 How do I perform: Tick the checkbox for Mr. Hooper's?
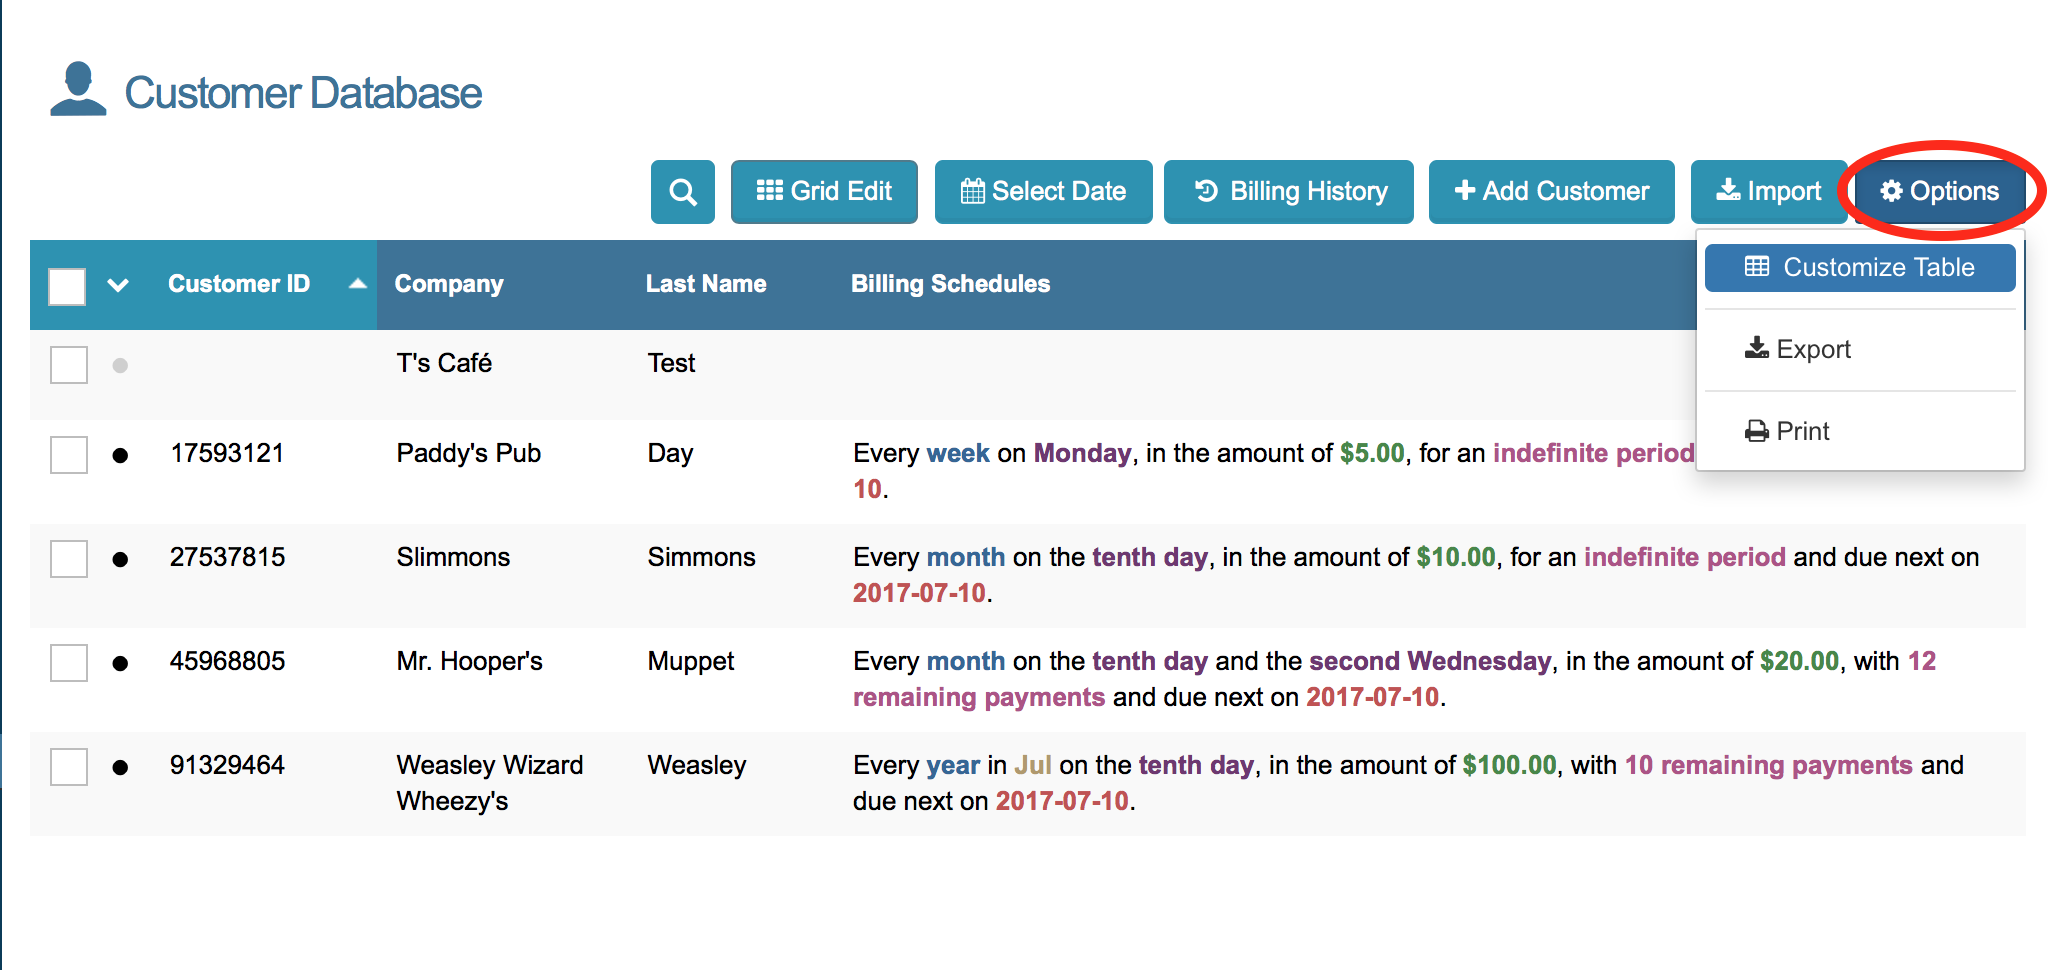click(x=69, y=663)
